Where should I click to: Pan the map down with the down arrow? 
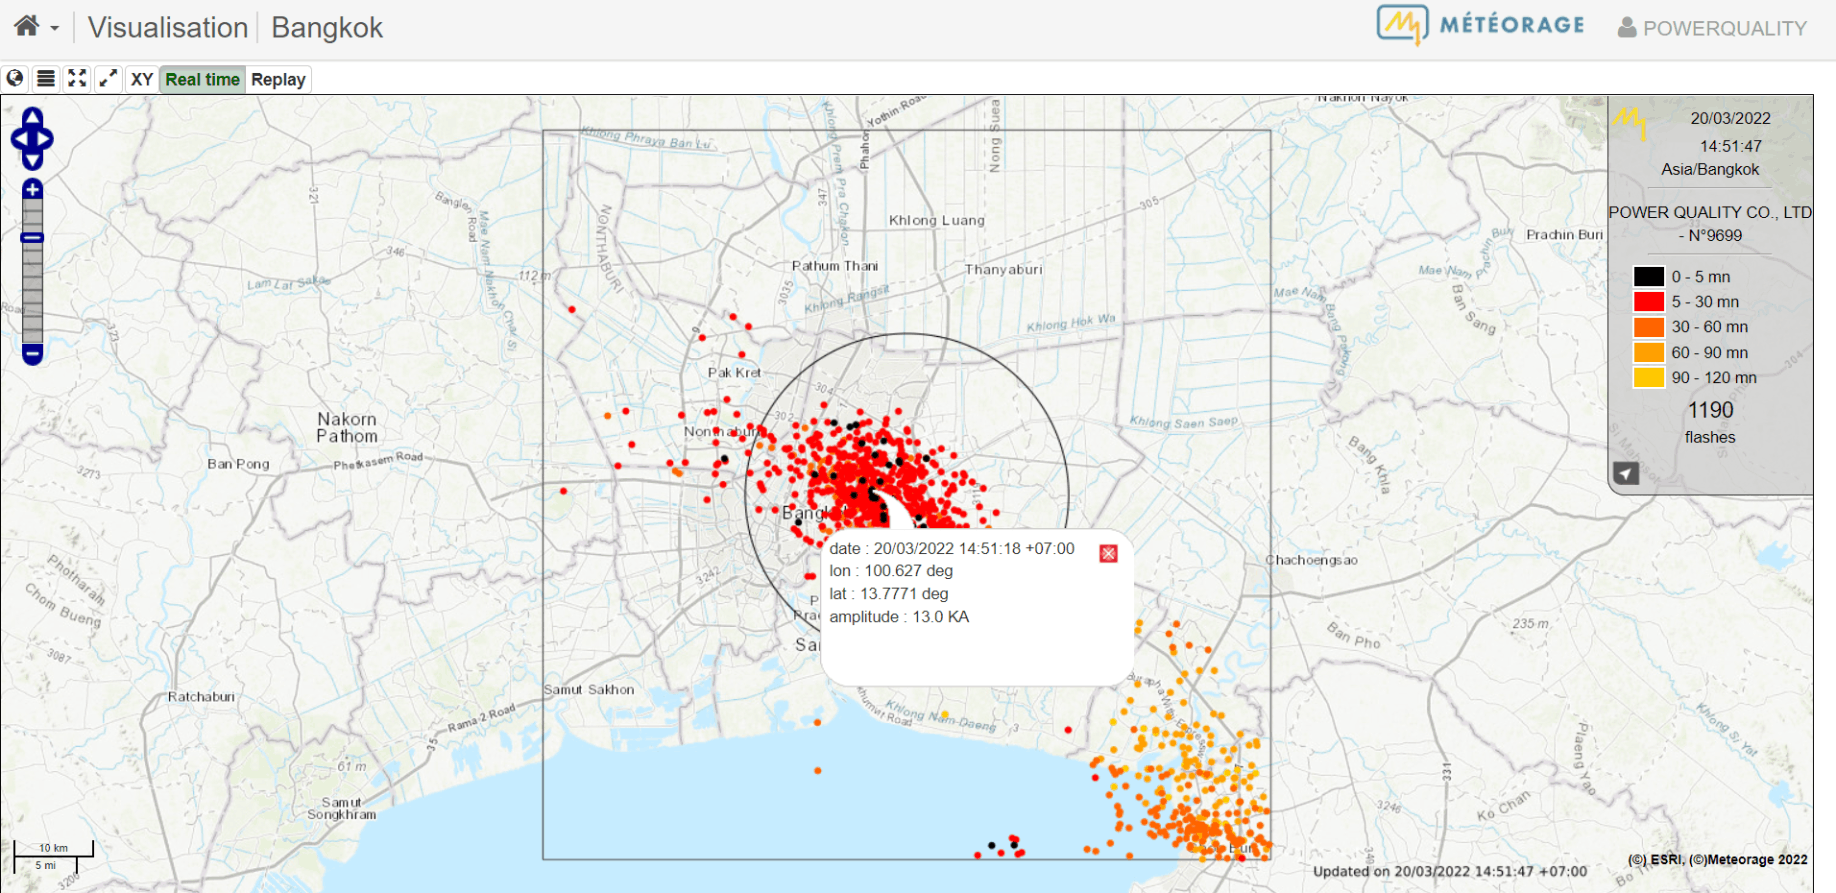[x=32, y=160]
